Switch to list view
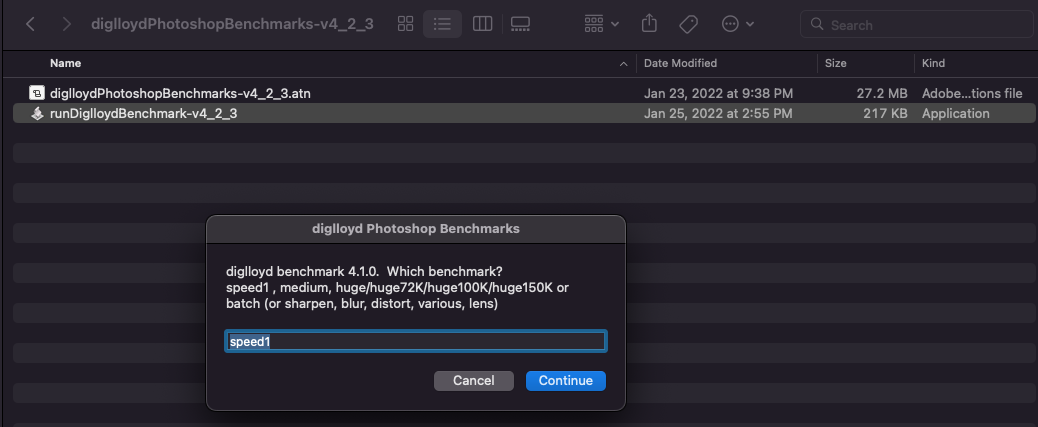This screenshot has width=1038, height=427. pos(442,24)
